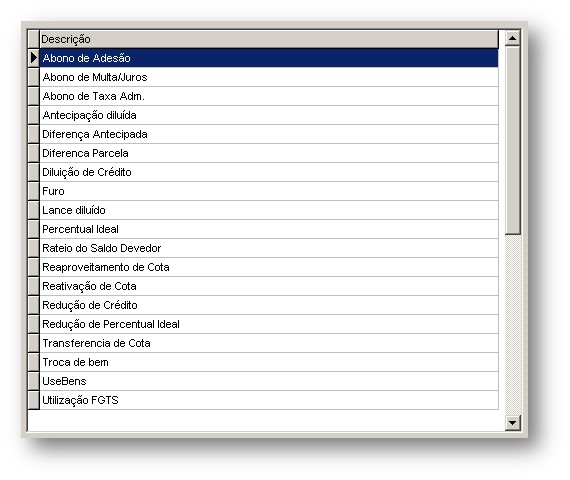Click the scroll up arrow button
Screen dimensions: 570x480
[x=513, y=38]
